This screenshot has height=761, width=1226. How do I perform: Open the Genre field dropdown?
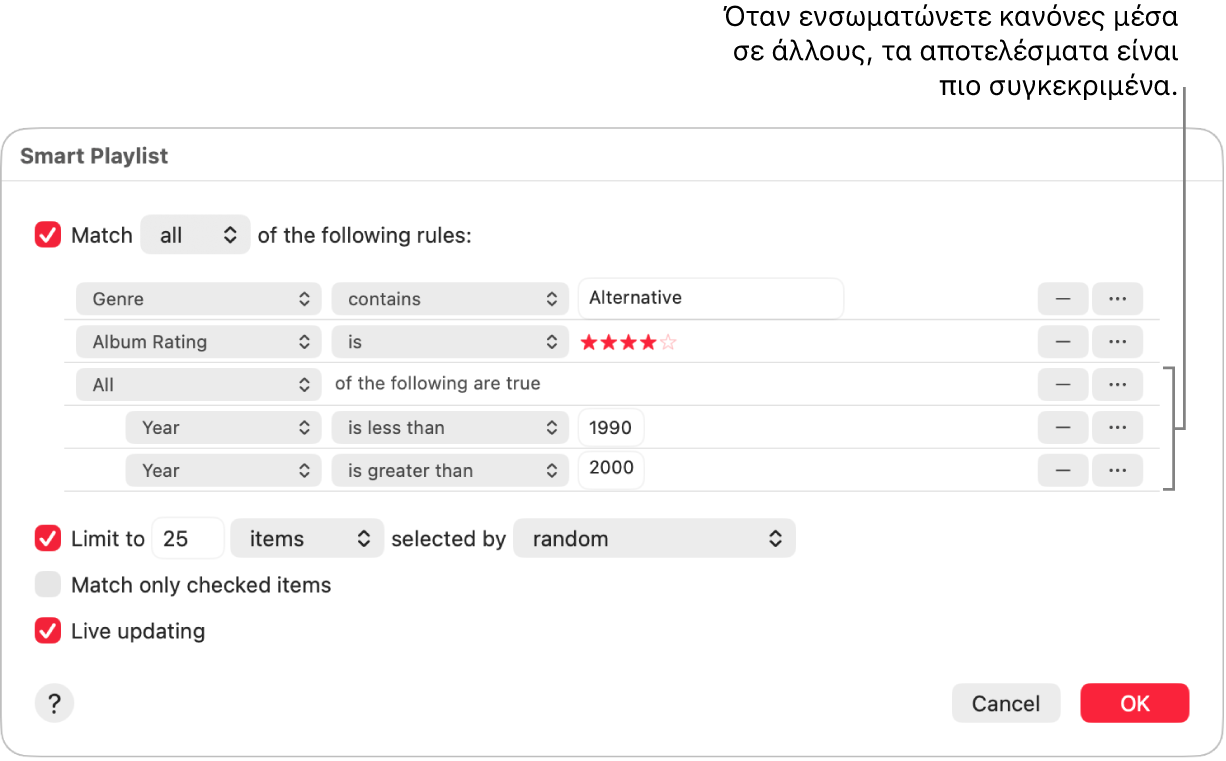coord(199,299)
